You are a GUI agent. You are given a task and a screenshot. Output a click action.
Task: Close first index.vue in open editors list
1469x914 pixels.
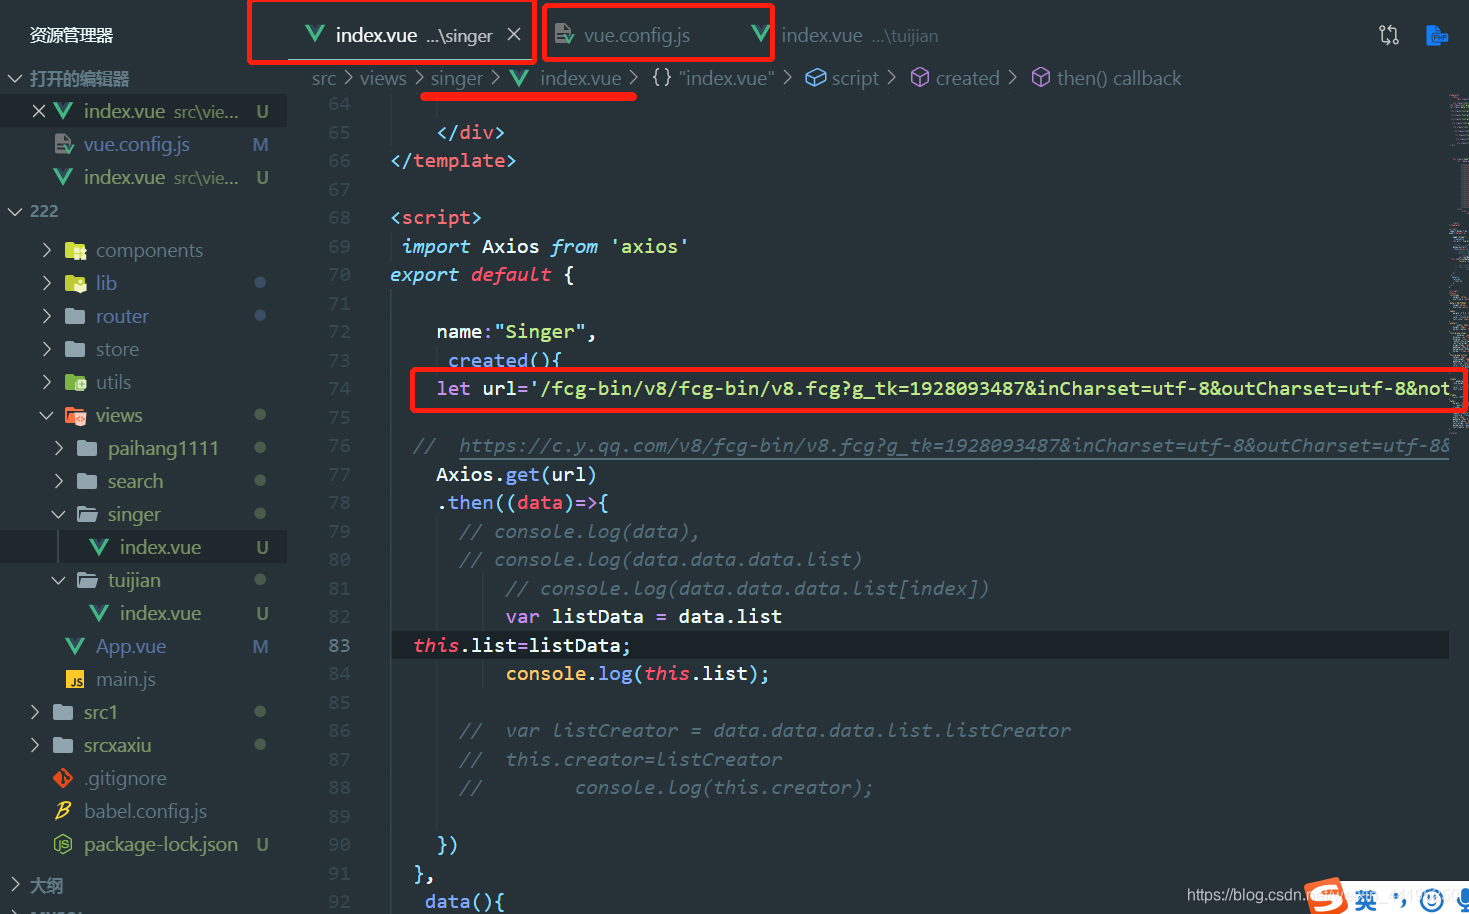click(39, 111)
